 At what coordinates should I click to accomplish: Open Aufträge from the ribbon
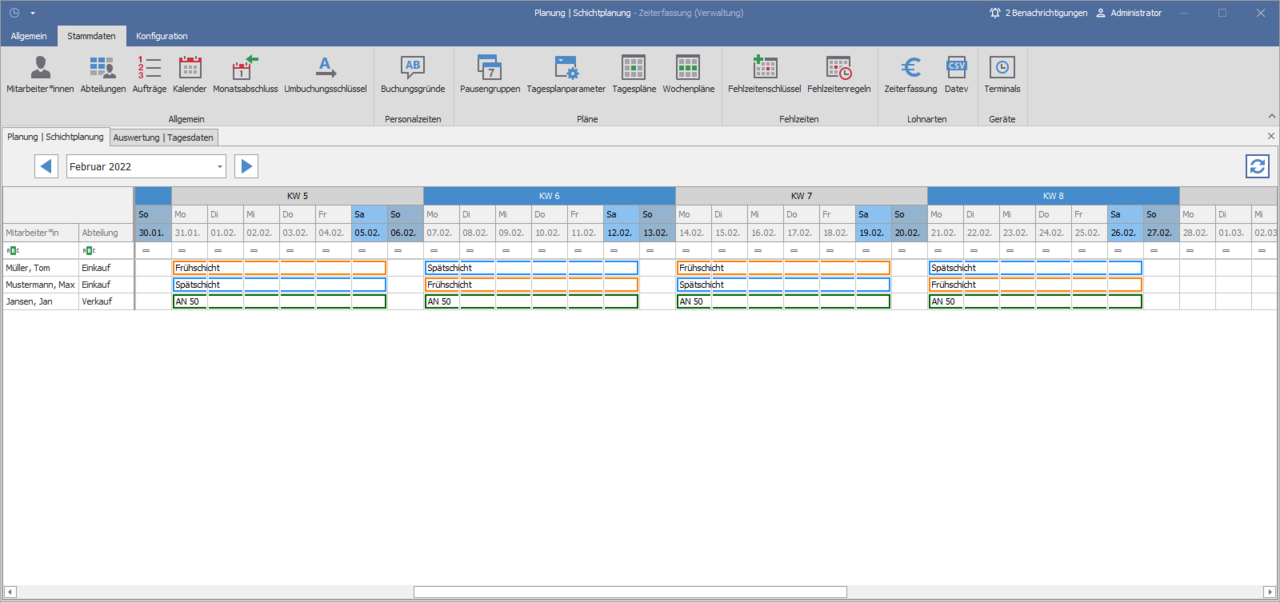pyautogui.click(x=149, y=75)
